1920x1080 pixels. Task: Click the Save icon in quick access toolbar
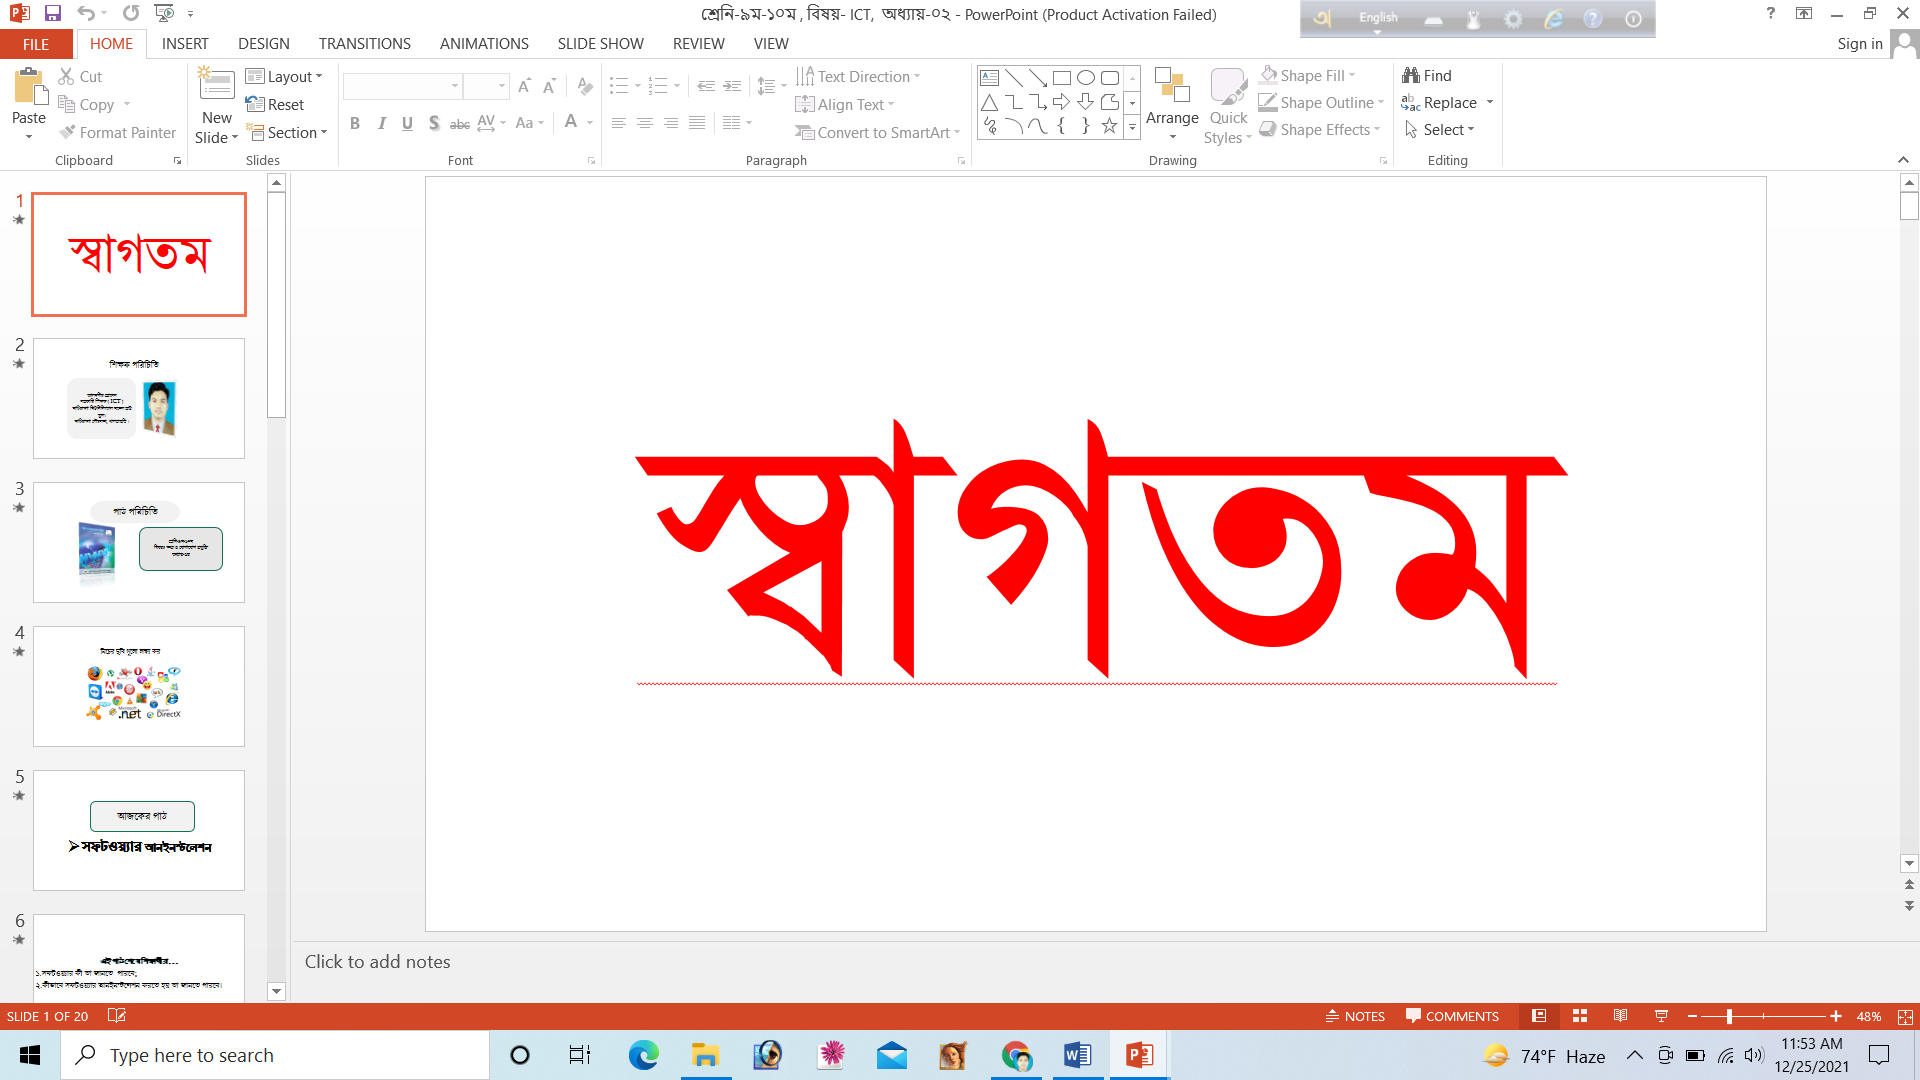(53, 14)
